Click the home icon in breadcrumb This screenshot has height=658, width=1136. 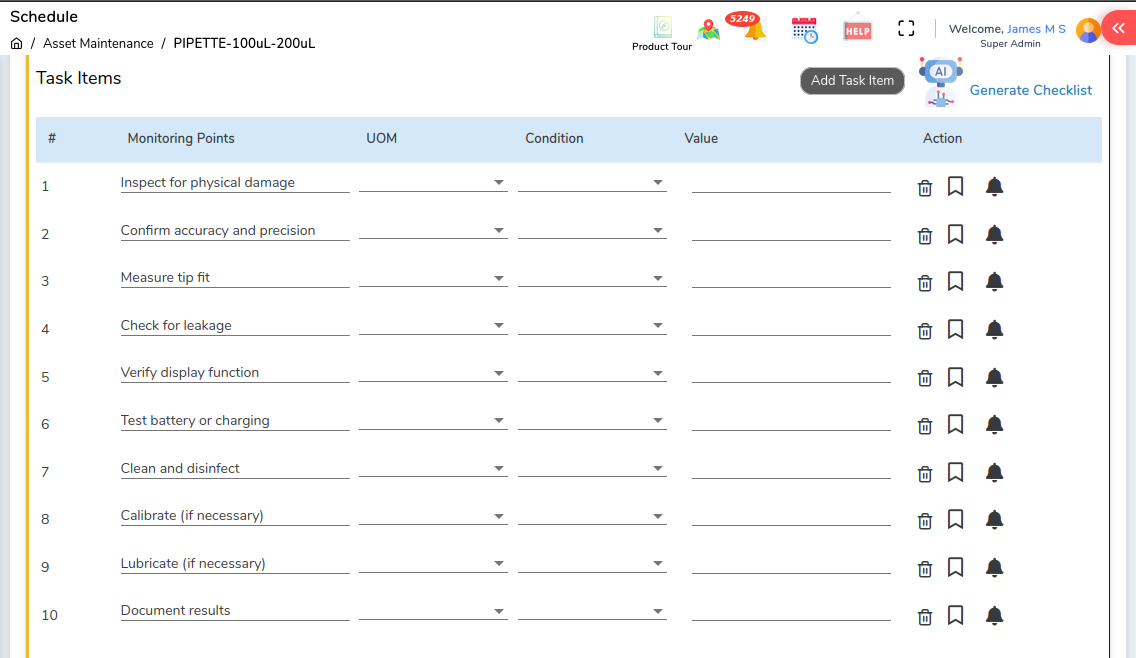pyautogui.click(x=17, y=44)
